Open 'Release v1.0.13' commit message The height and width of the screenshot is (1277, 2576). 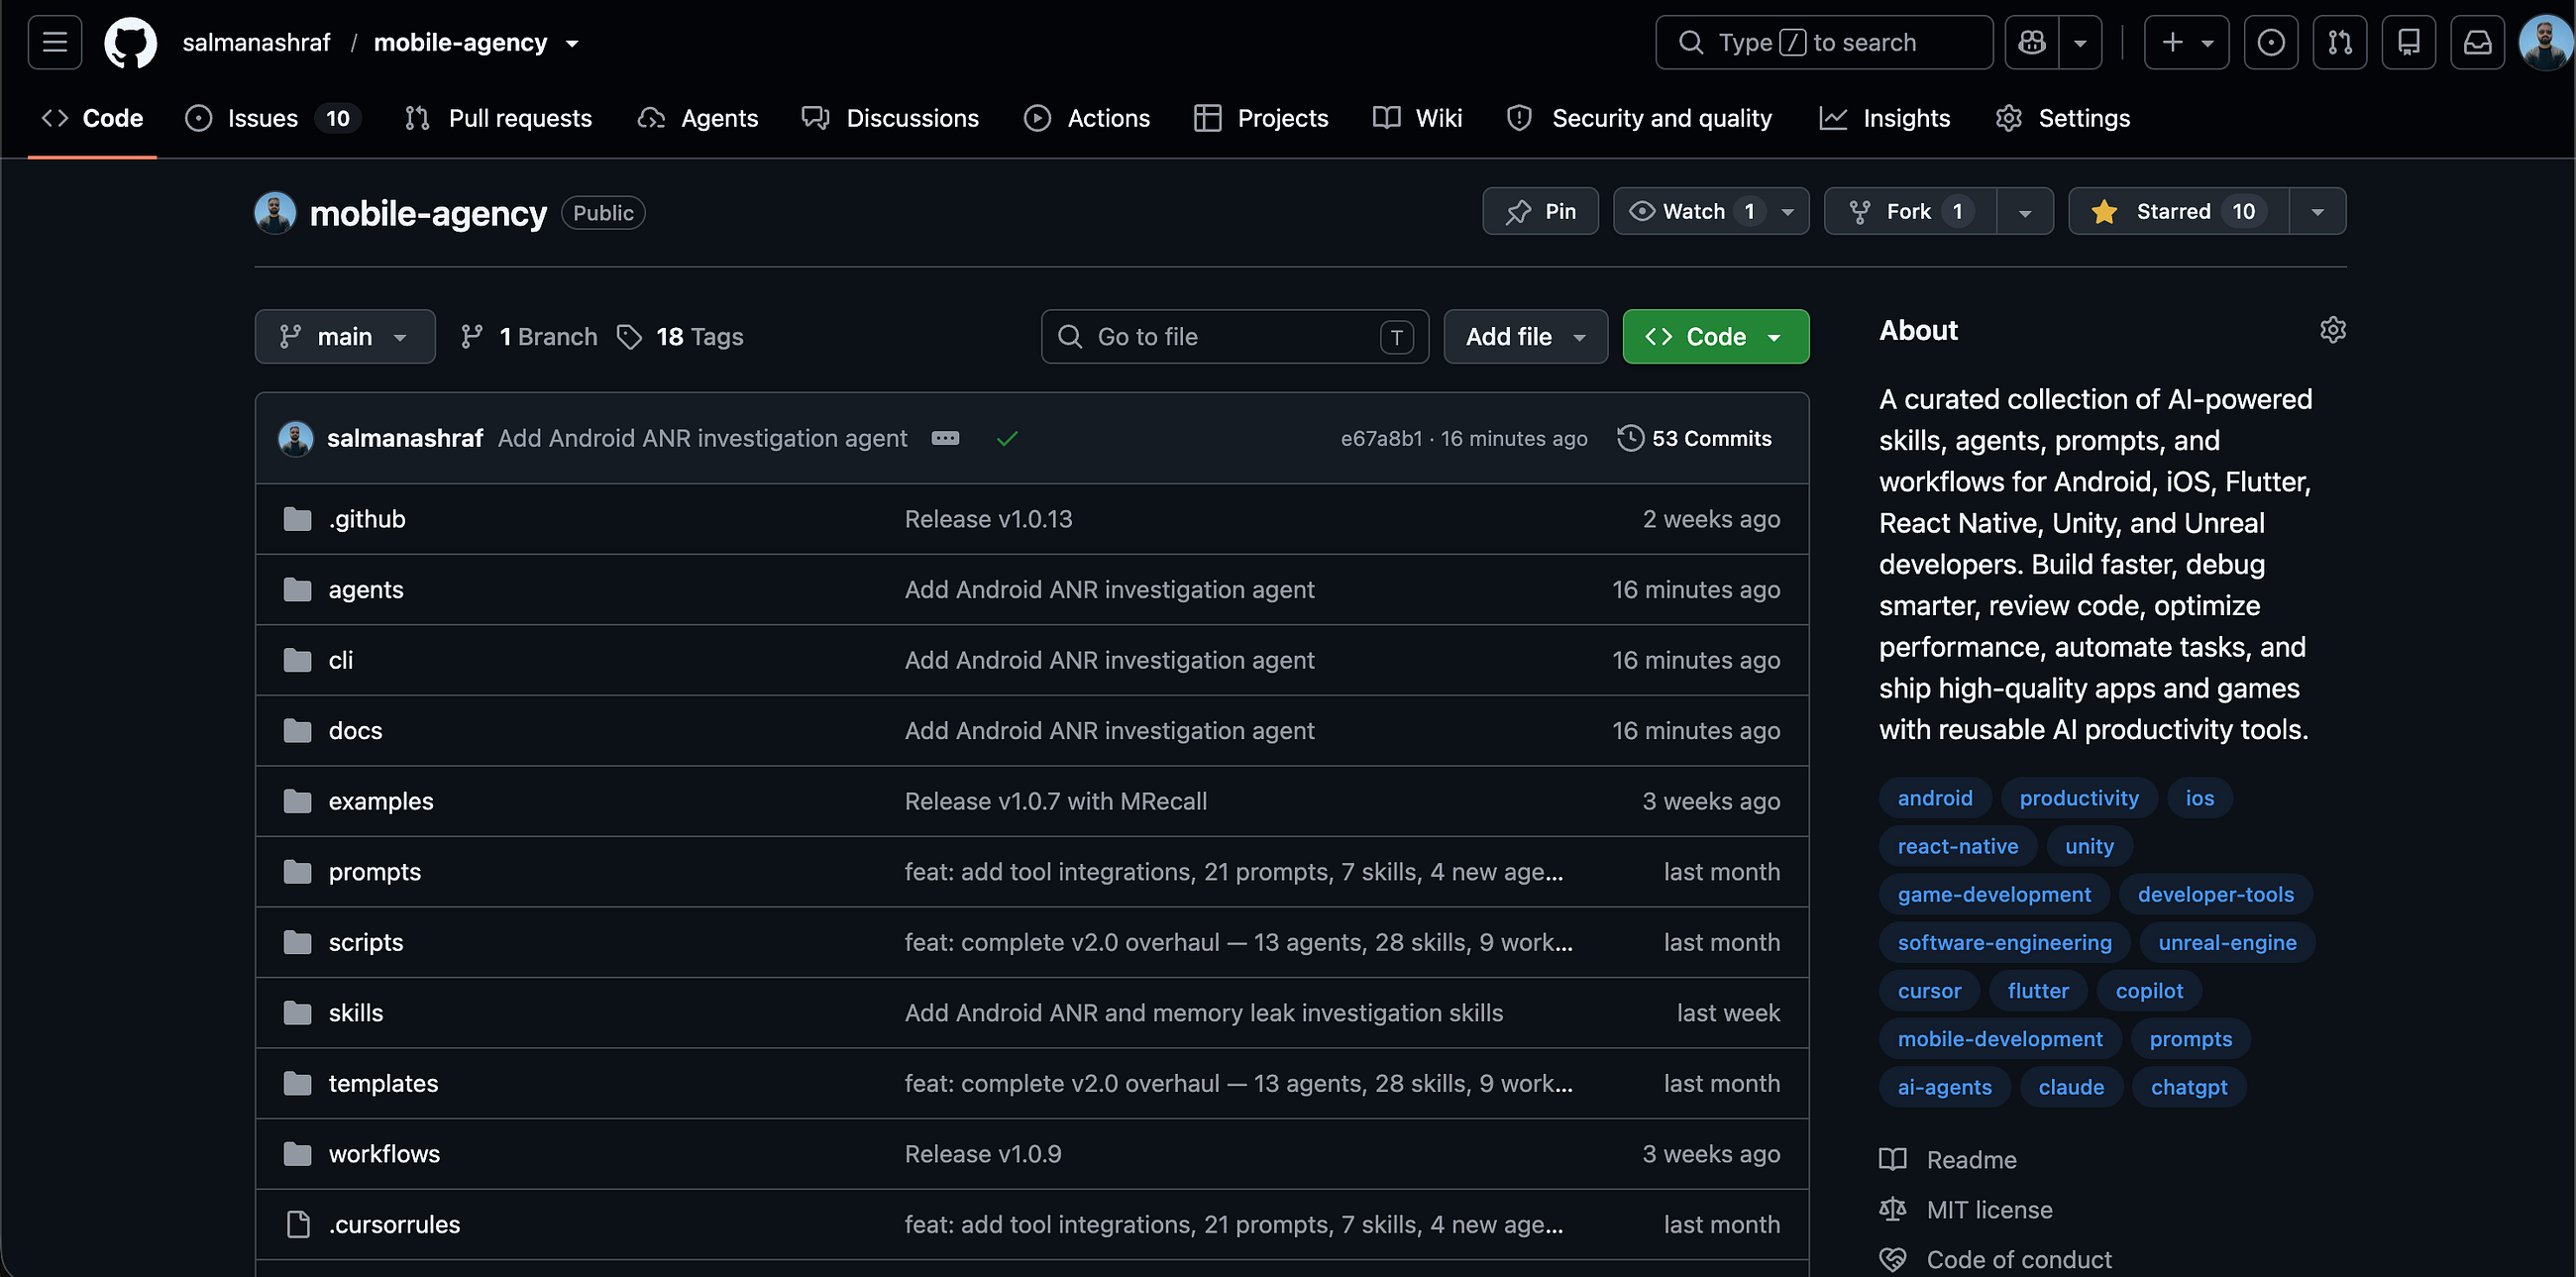pos(988,519)
